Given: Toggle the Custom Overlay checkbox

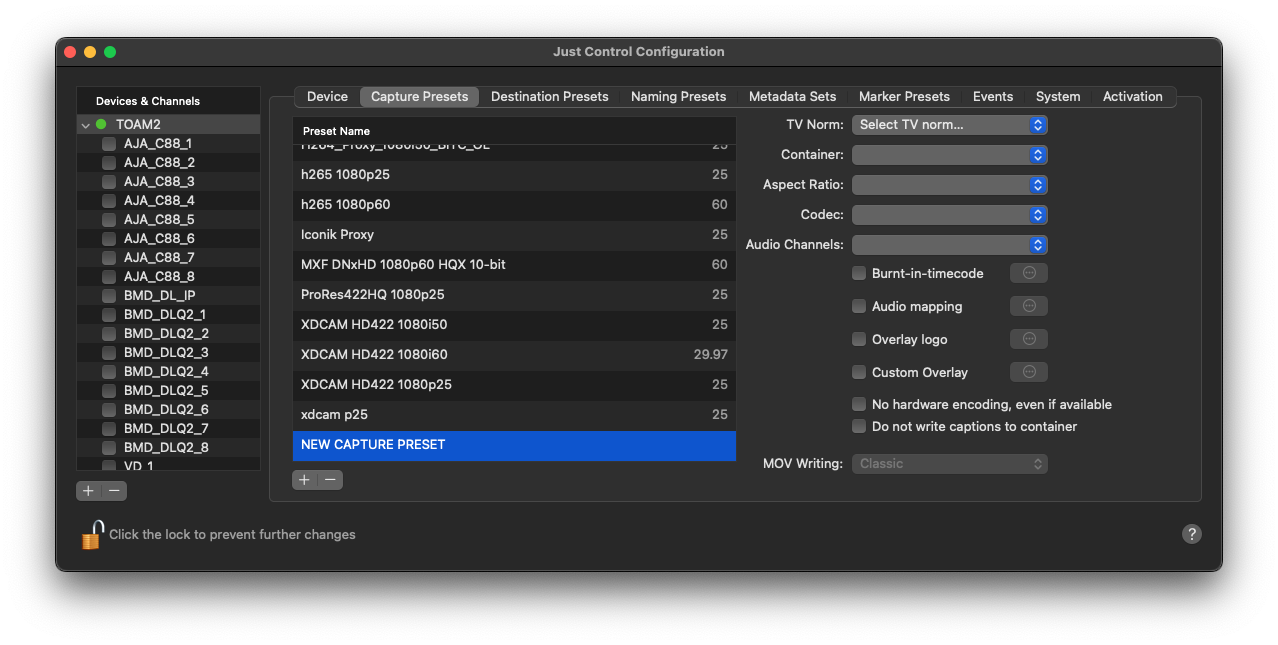Looking at the screenshot, I should pyautogui.click(x=859, y=372).
